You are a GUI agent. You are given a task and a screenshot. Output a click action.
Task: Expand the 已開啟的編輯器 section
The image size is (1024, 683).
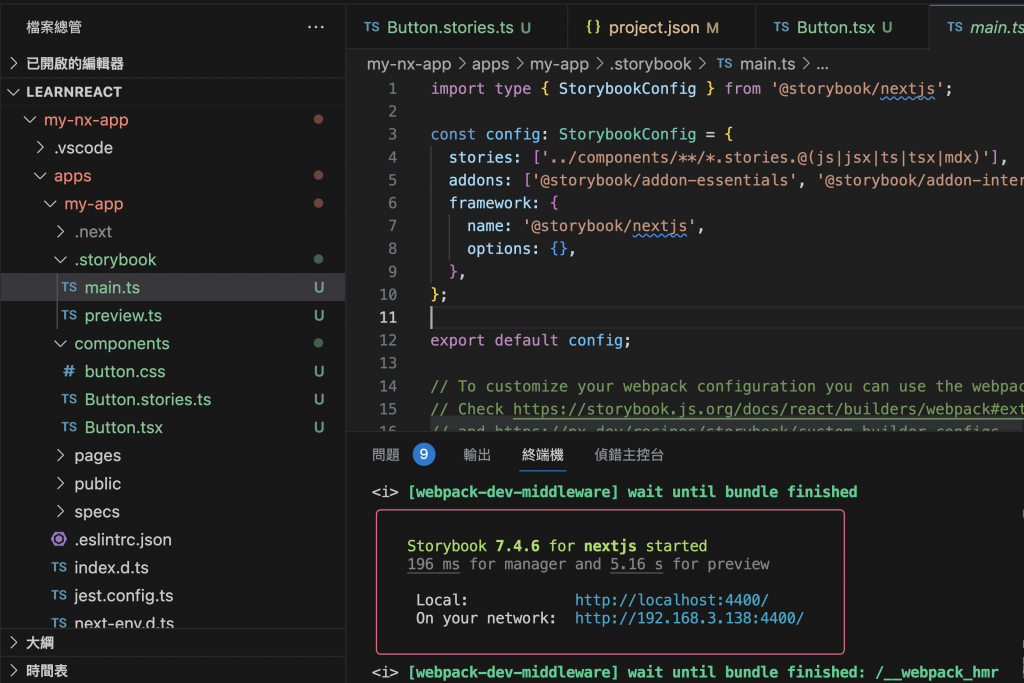pyautogui.click(x=14, y=63)
